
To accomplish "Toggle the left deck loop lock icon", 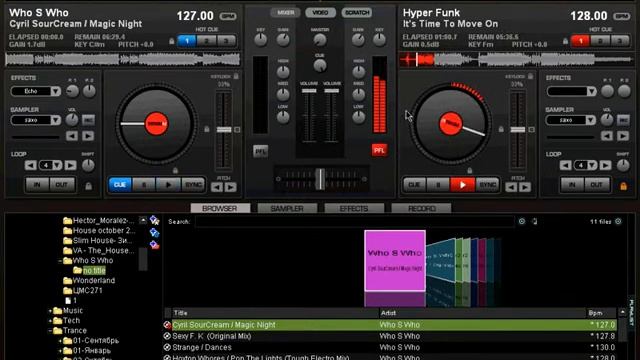I will click(88, 187).
